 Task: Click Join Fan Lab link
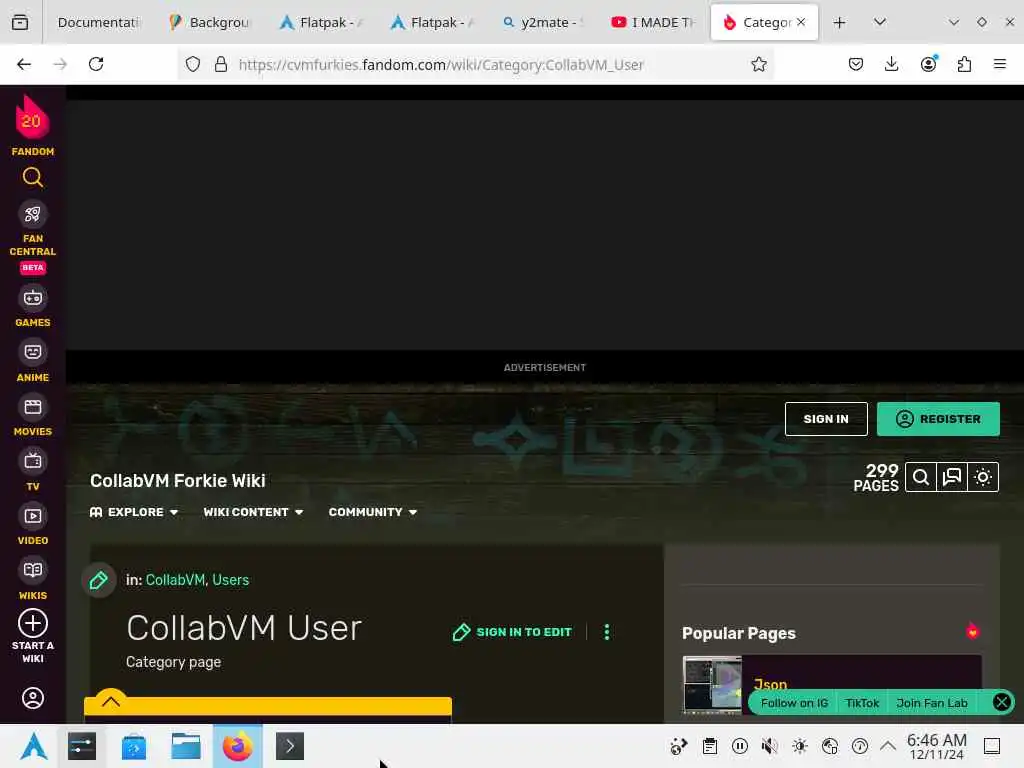tap(932, 703)
